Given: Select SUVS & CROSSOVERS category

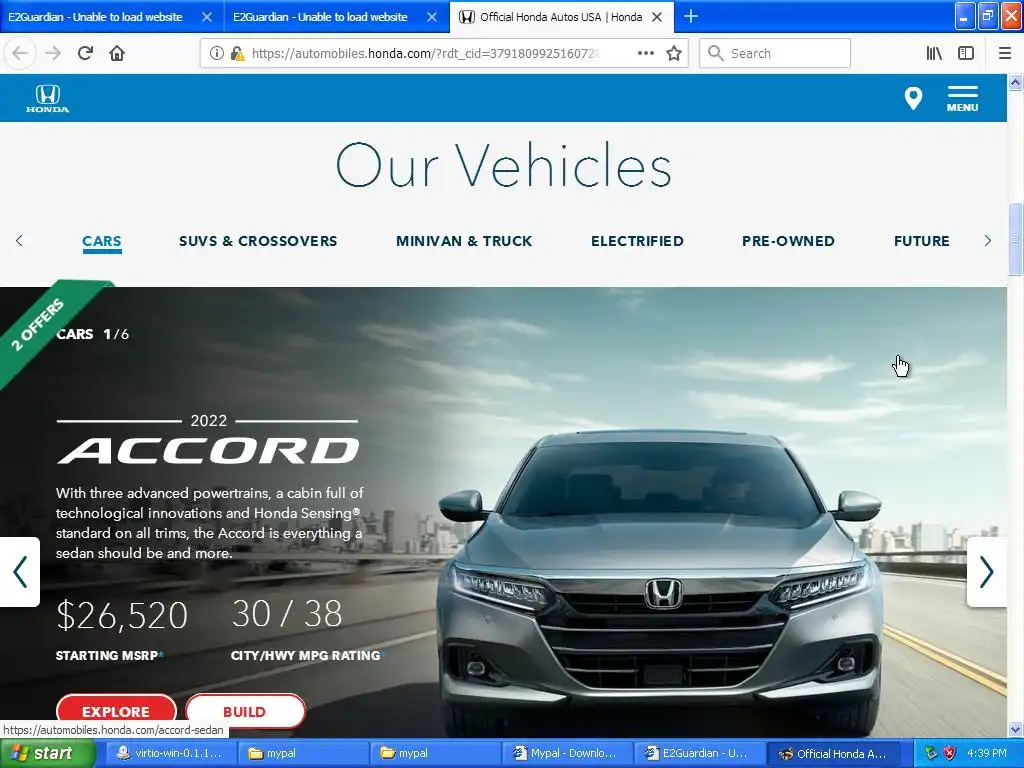Looking at the screenshot, I should (x=258, y=241).
